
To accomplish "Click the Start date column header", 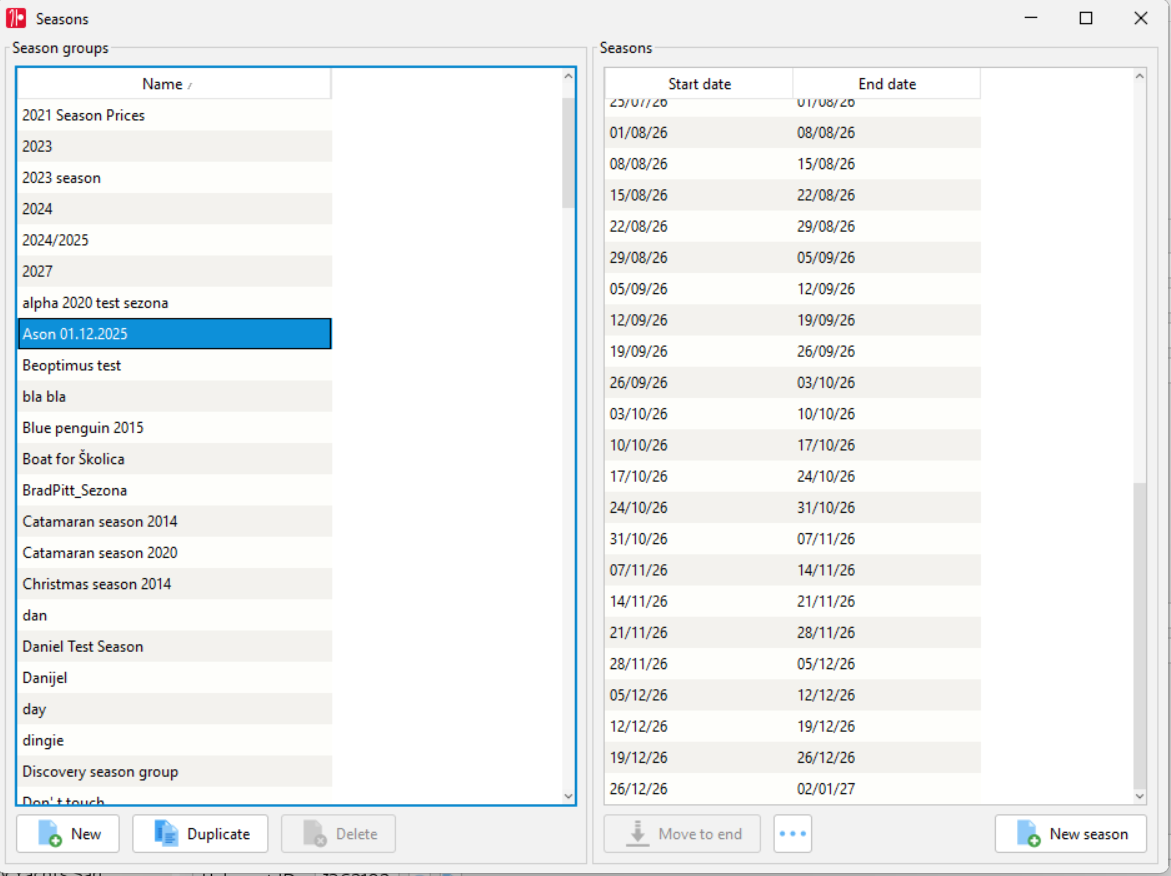I will coord(699,84).
